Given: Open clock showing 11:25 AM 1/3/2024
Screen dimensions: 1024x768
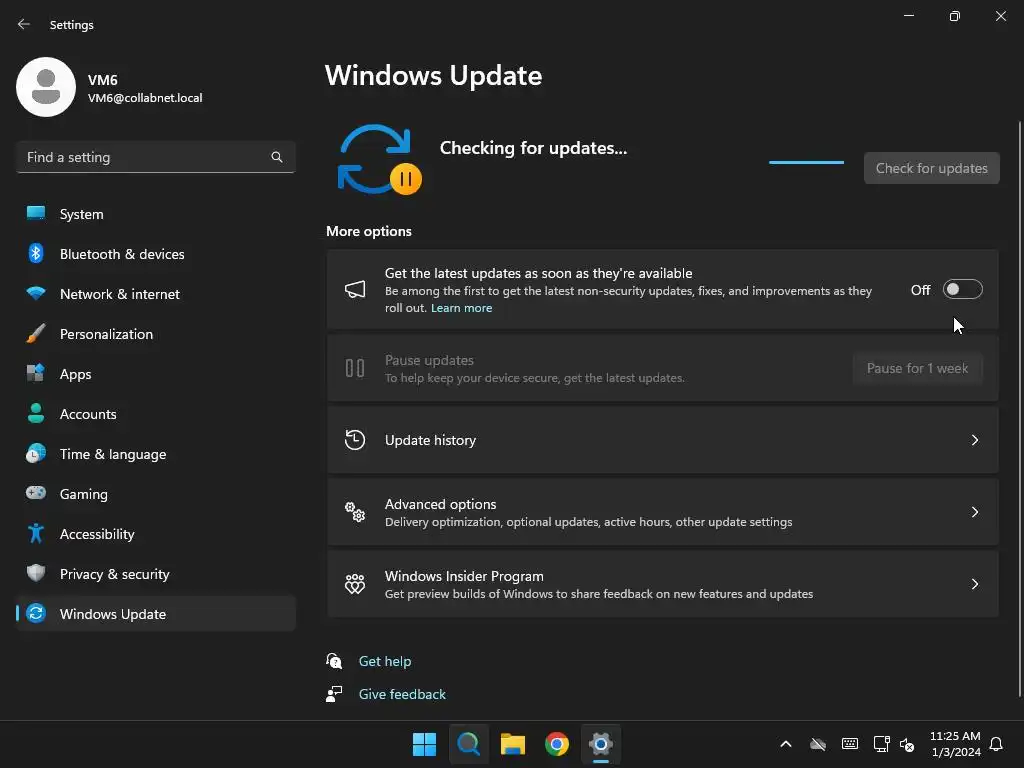Looking at the screenshot, I should pos(955,744).
